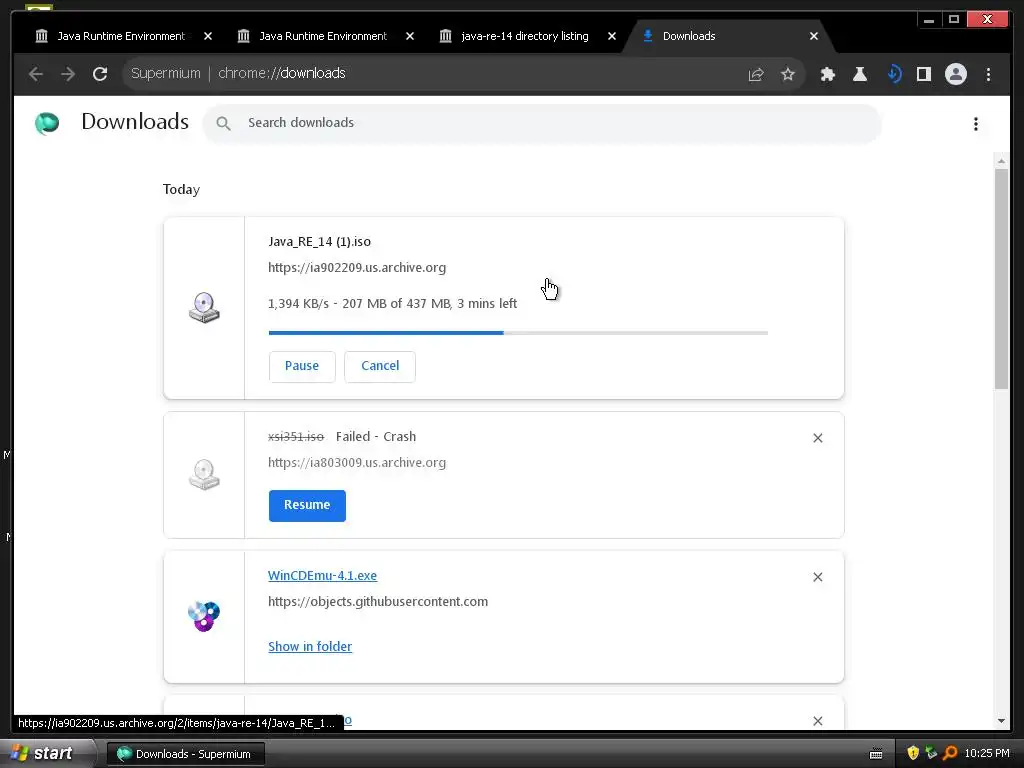
Task: Click the Today date heading
Action: (x=182, y=189)
